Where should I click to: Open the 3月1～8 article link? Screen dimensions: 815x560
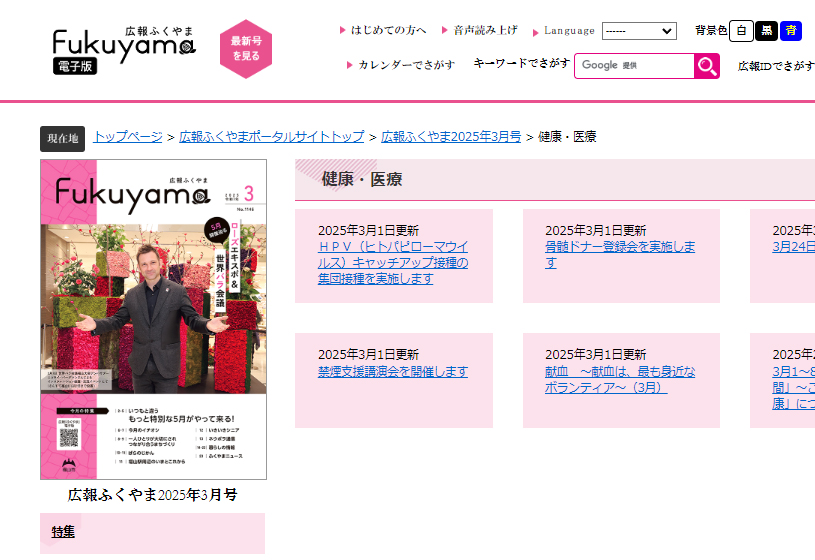(x=793, y=387)
